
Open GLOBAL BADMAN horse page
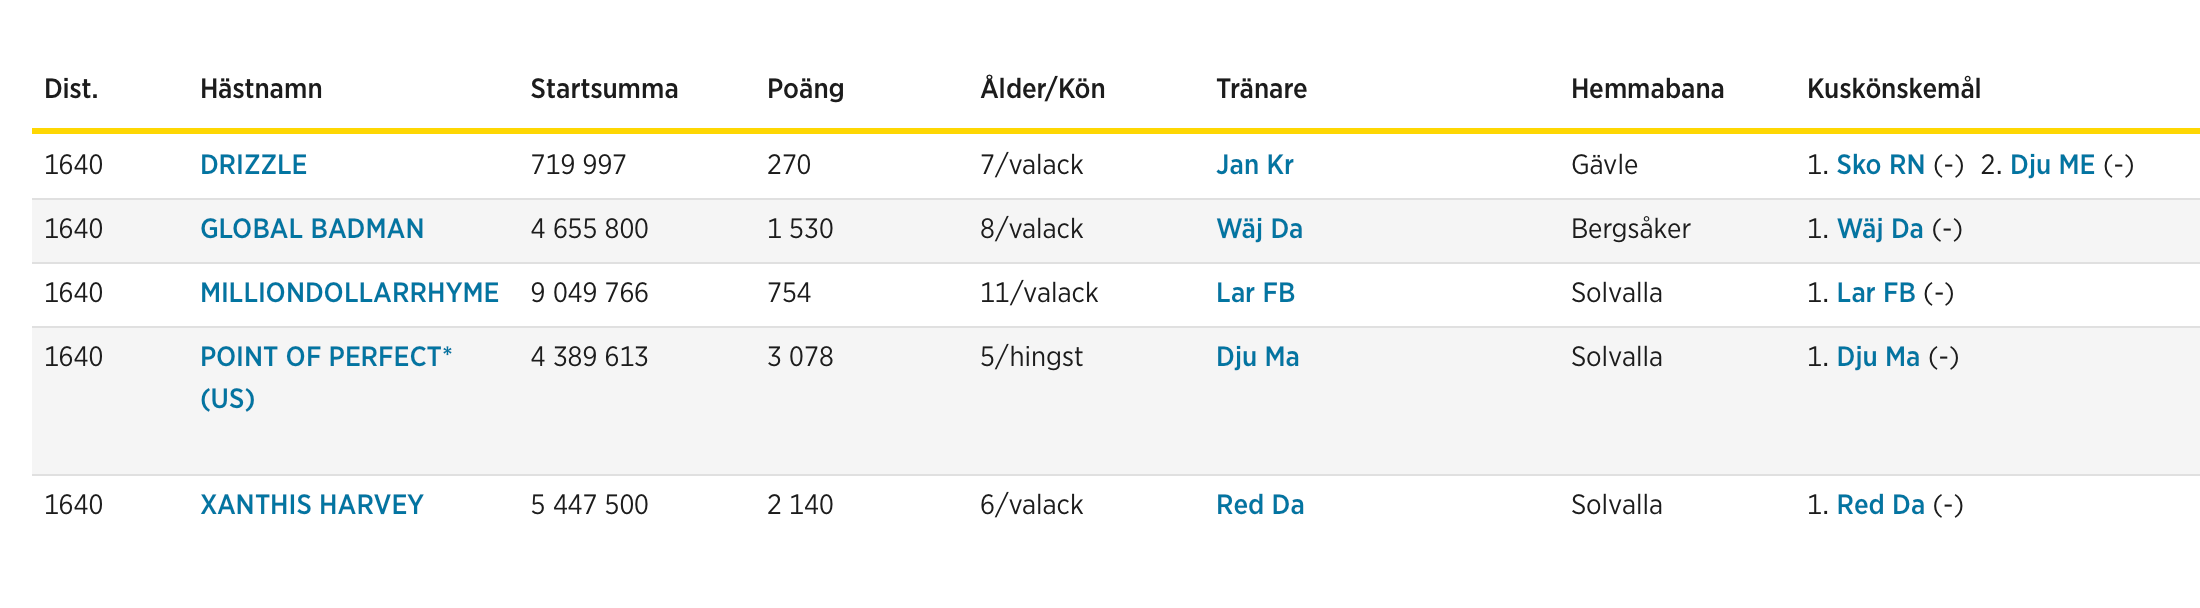[x=312, y=229]
